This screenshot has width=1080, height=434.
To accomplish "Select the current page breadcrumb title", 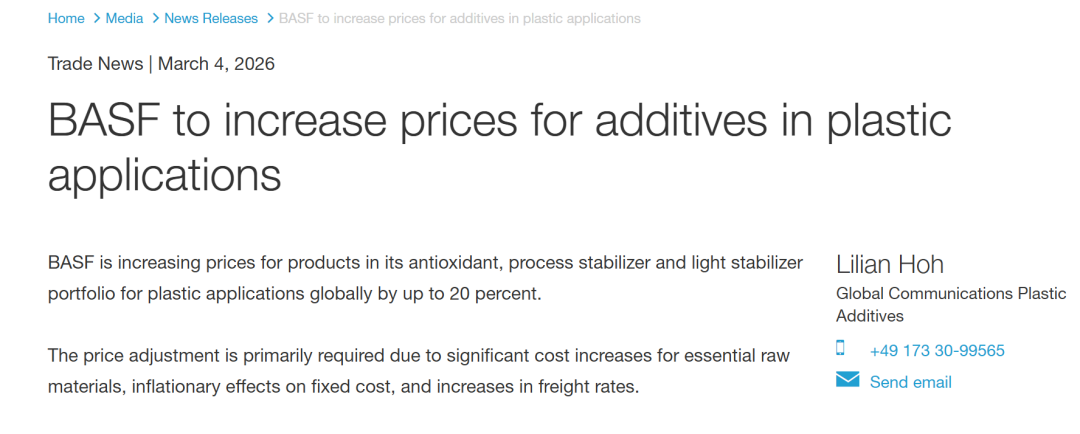I will tap(460, 19).
